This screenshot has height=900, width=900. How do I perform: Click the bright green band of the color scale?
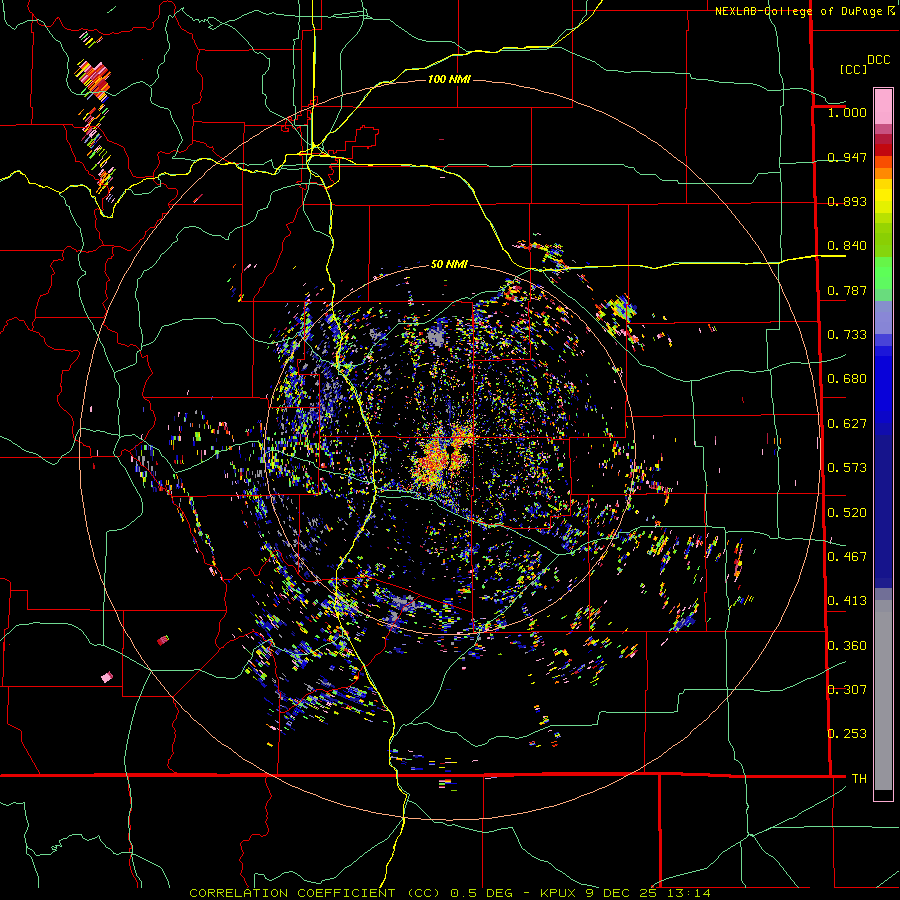pos(883,273)
